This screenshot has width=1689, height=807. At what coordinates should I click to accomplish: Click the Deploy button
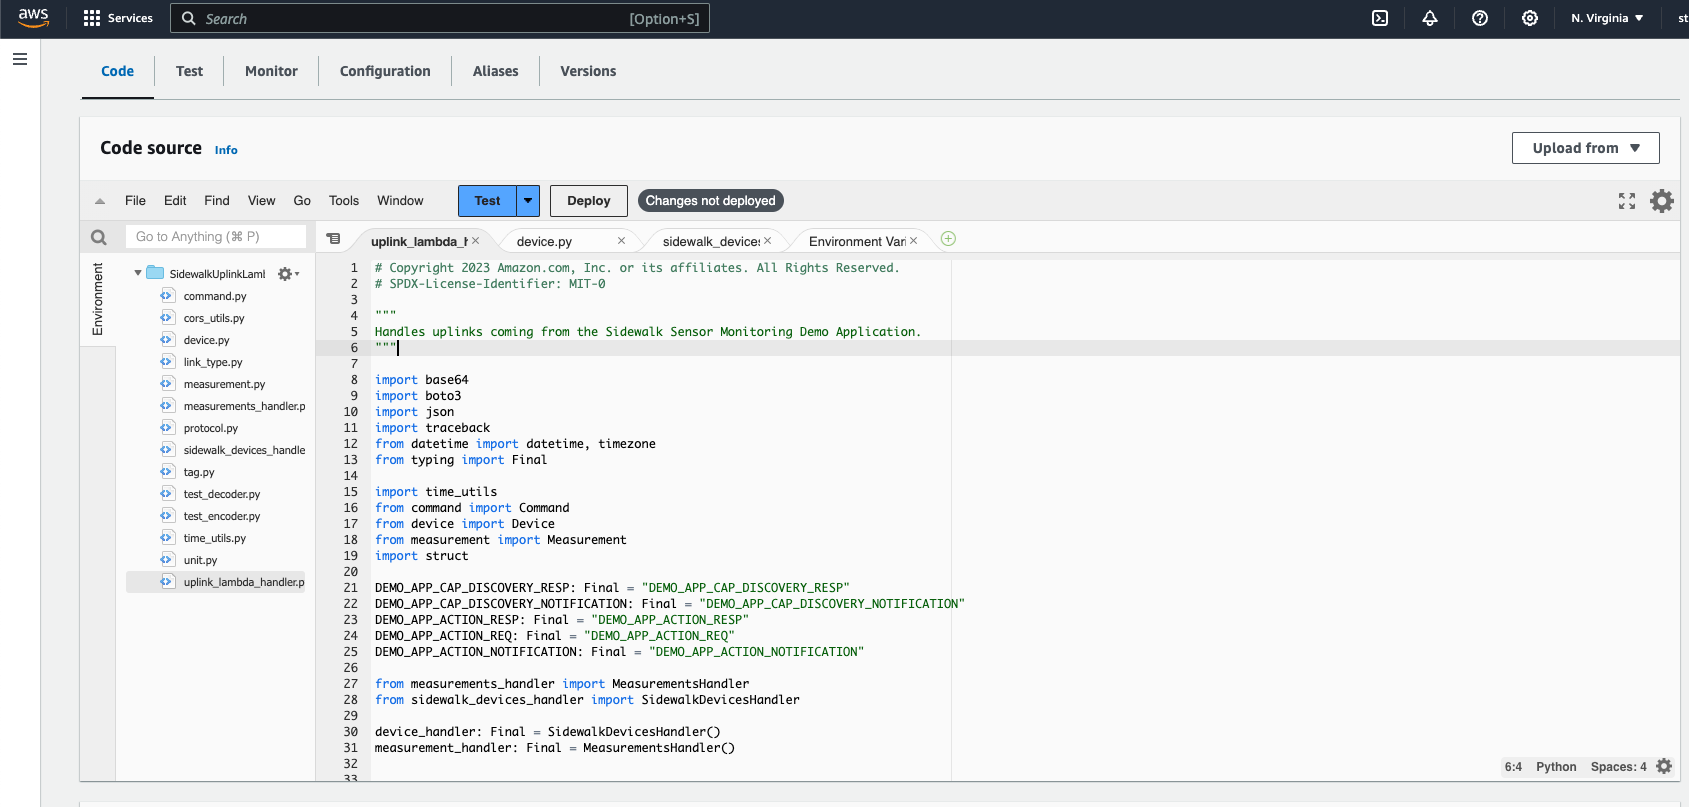(589, 201)
